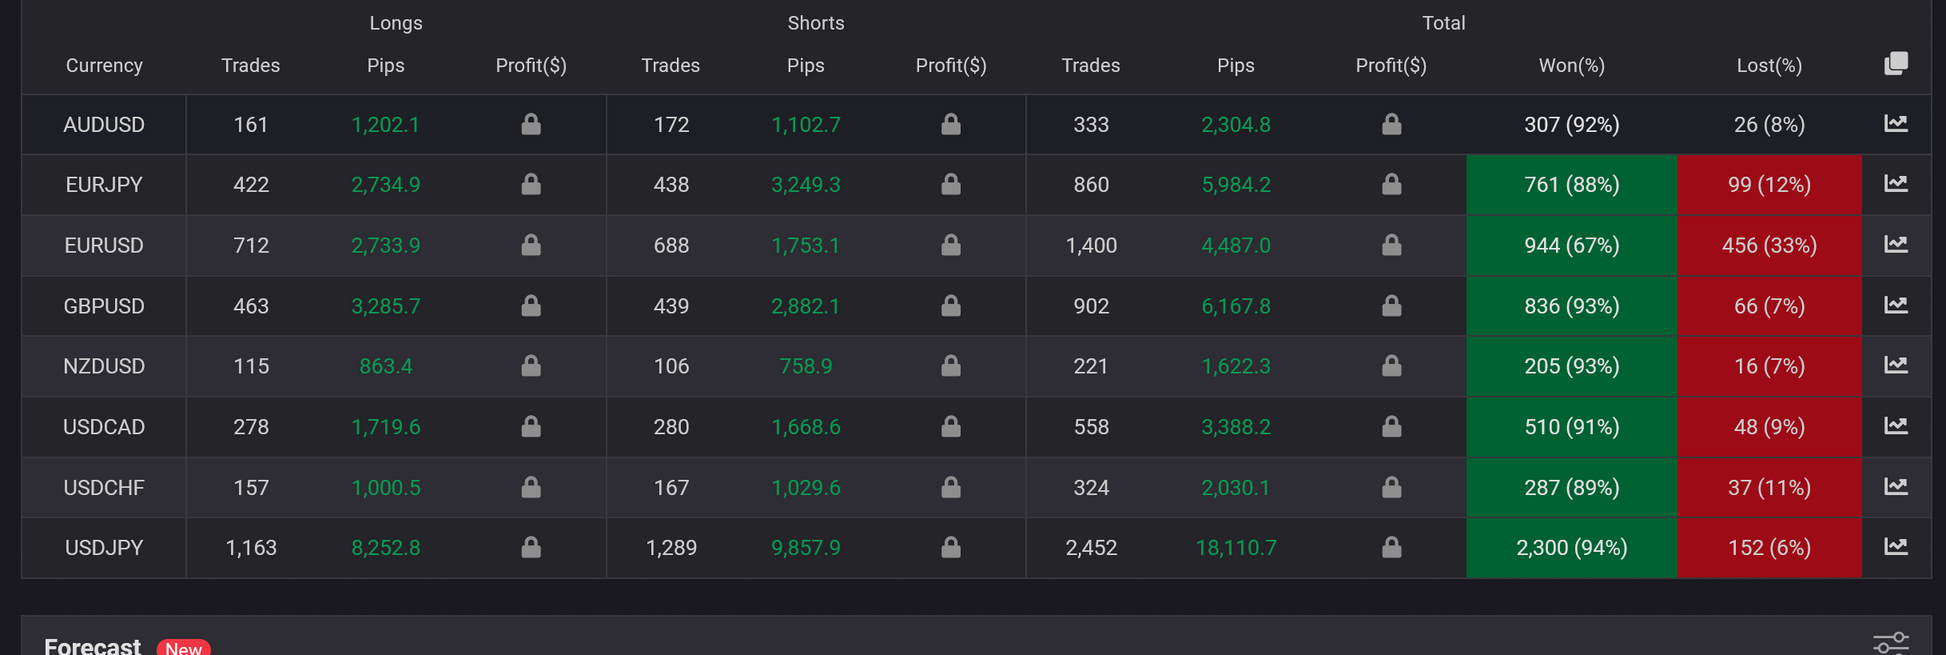The image size is (1946, 655).
Task: Open the Forecast filter settings sliders icon
Action: (1890, 642)
